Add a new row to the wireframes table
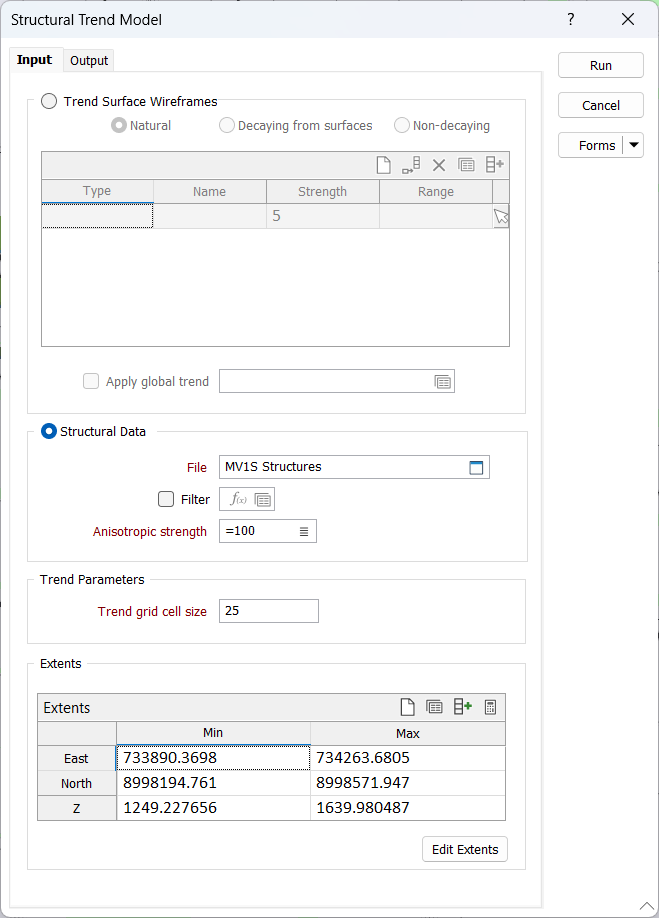This screenshot has width=659, height=918. (496, 164)
